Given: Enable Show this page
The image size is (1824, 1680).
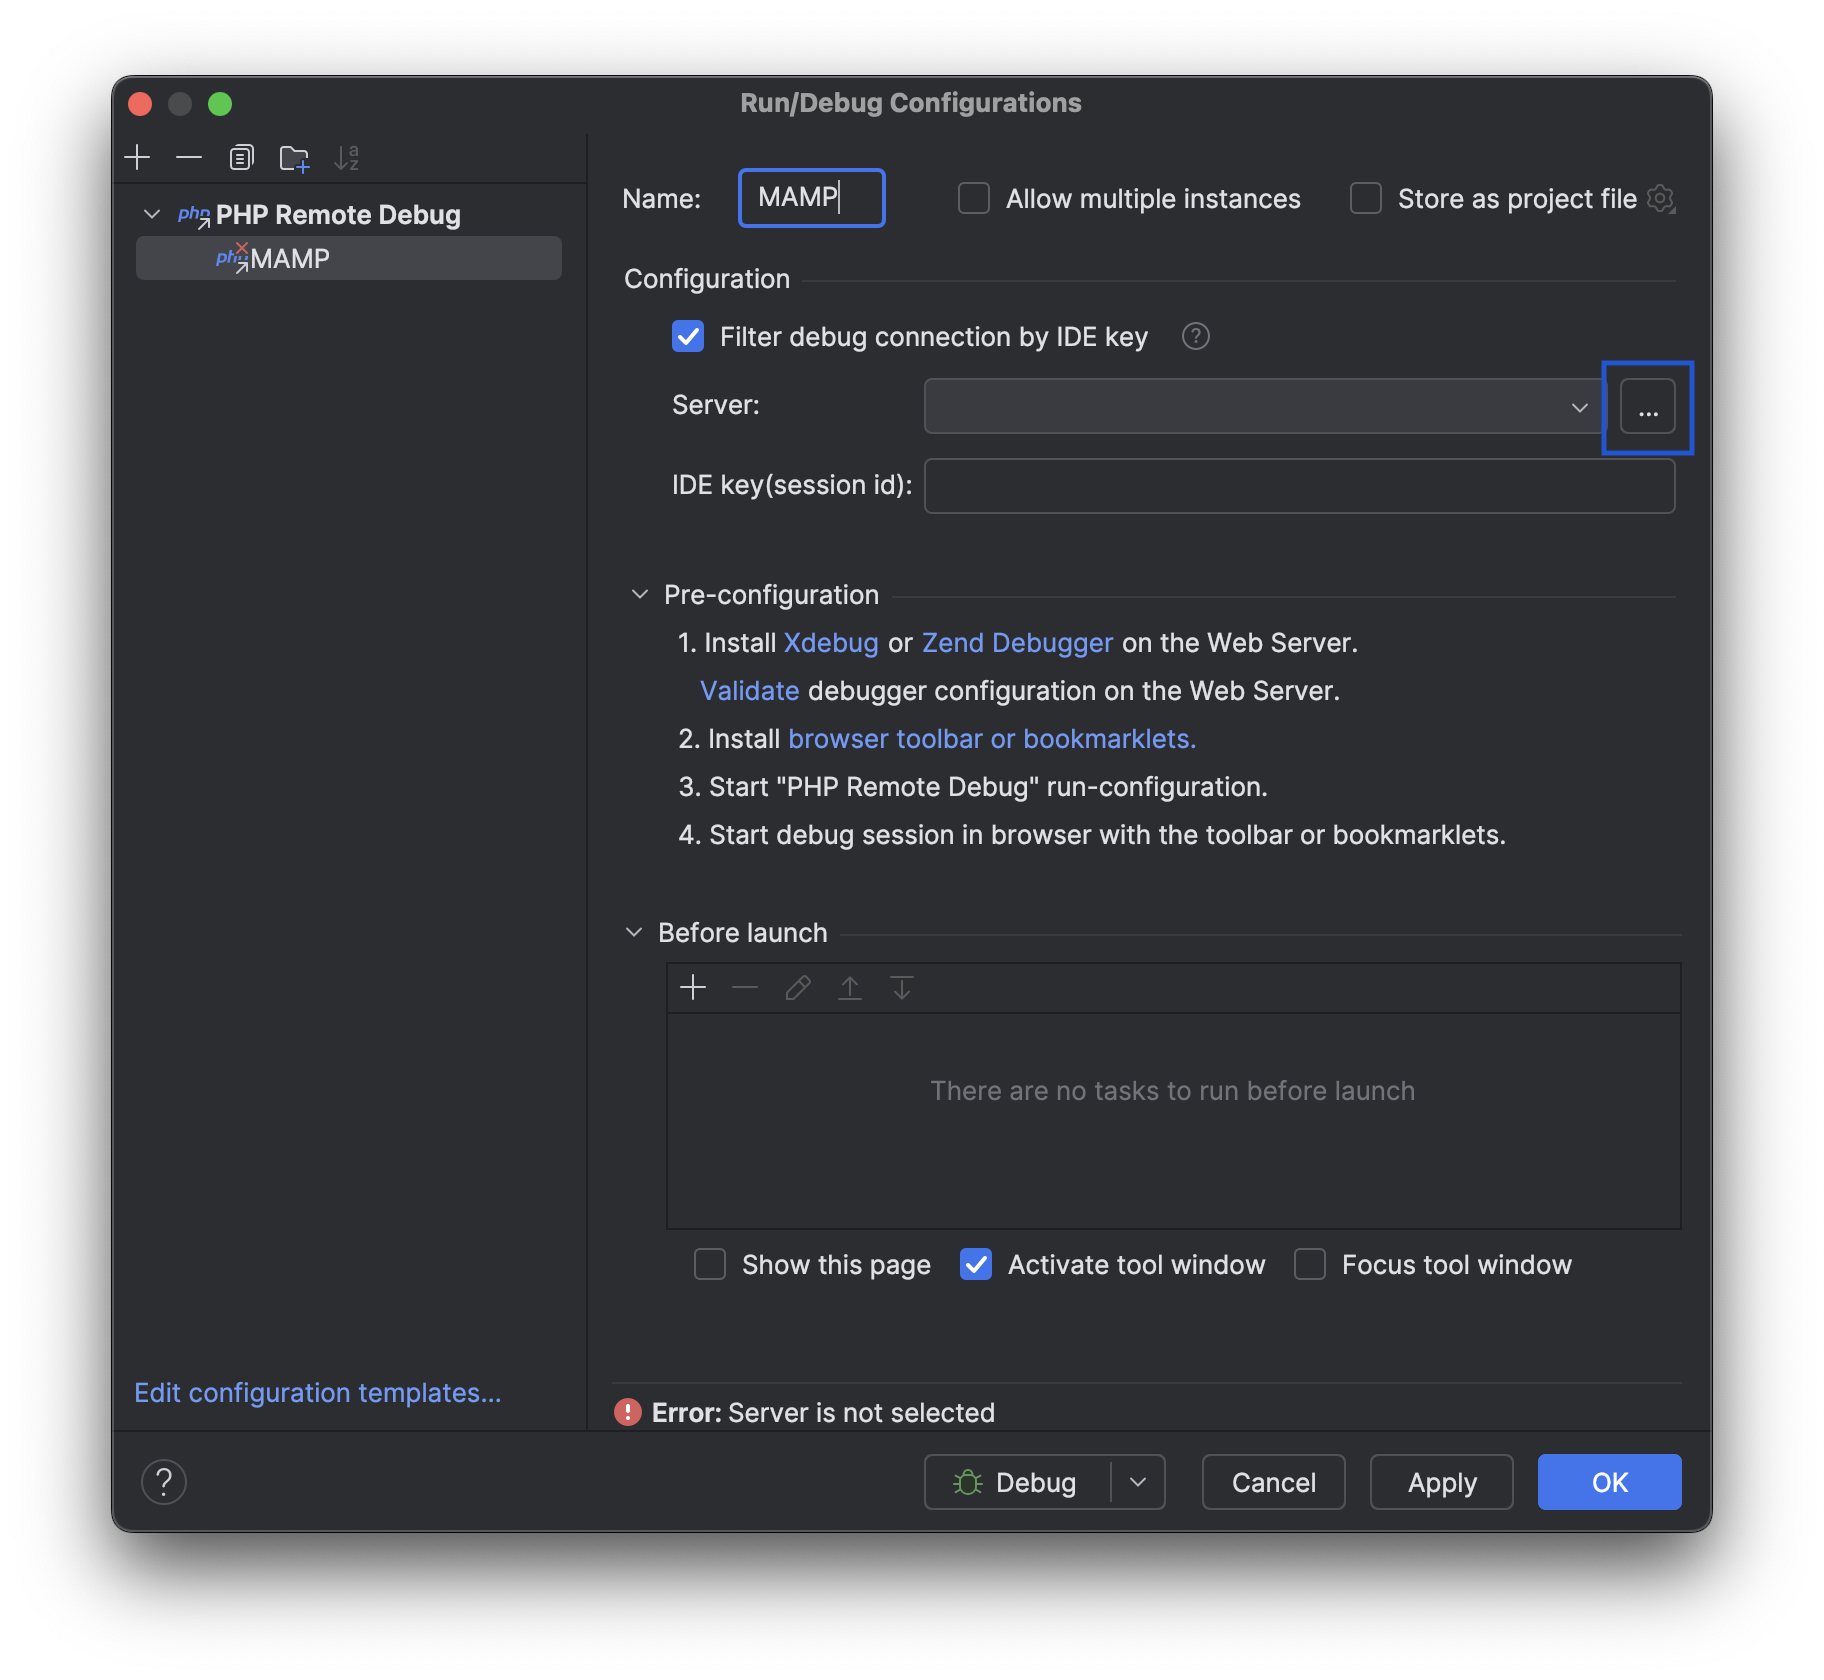Looking at the screenshot, I should click(709, 1264).
